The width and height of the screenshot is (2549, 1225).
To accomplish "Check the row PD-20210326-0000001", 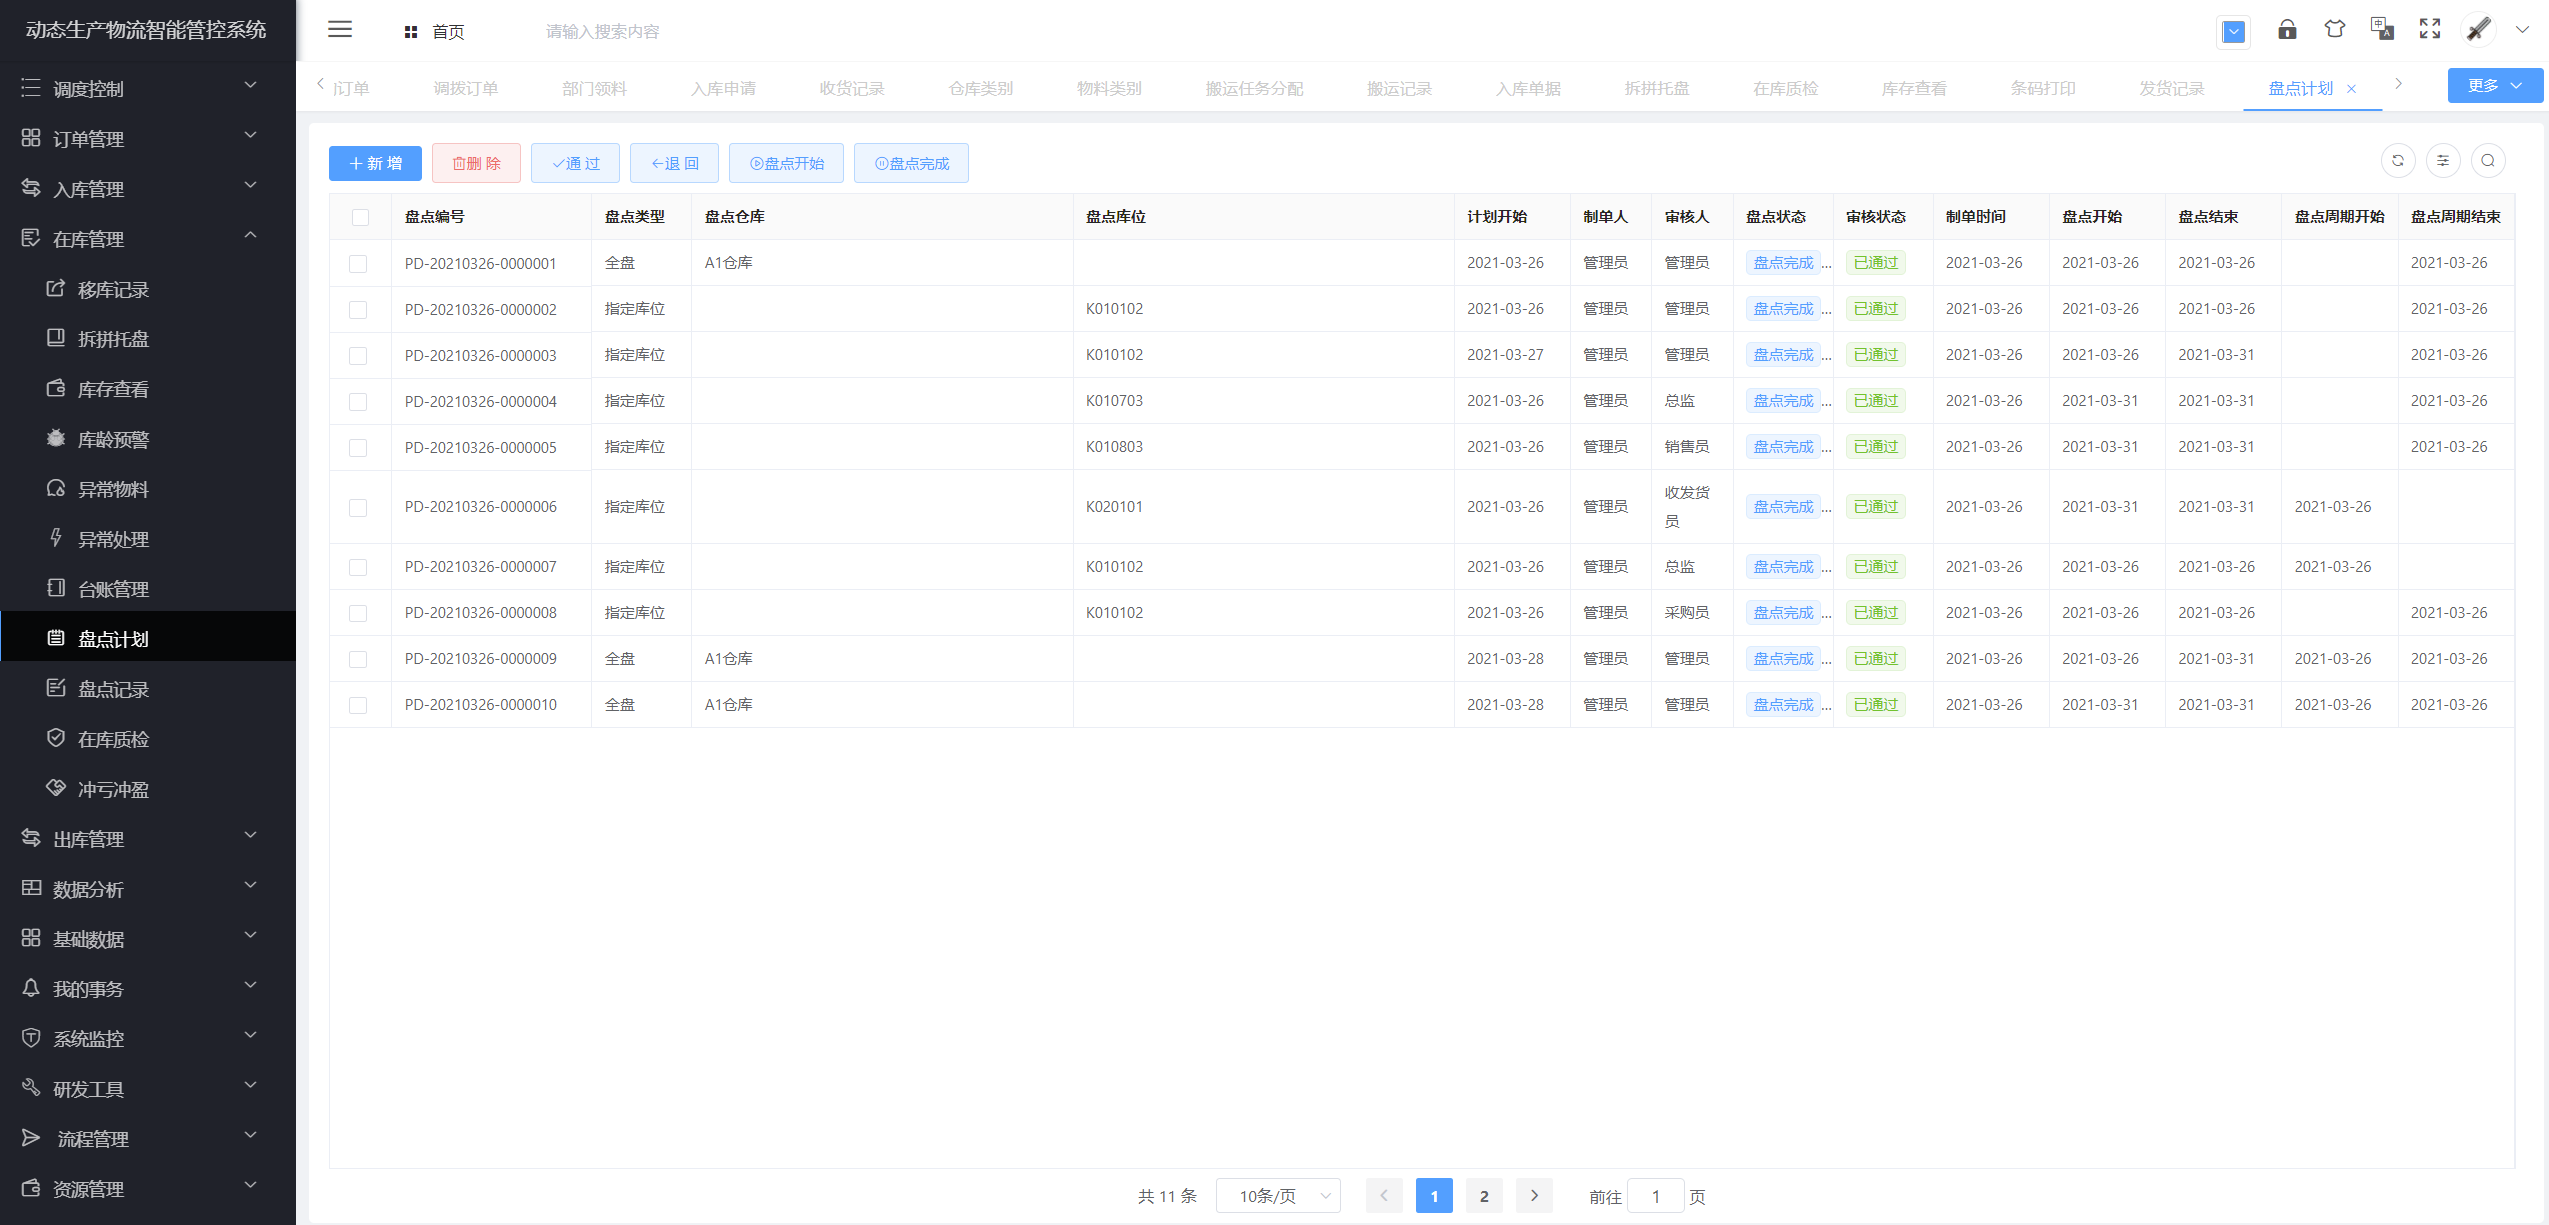I will pos(358,264).
